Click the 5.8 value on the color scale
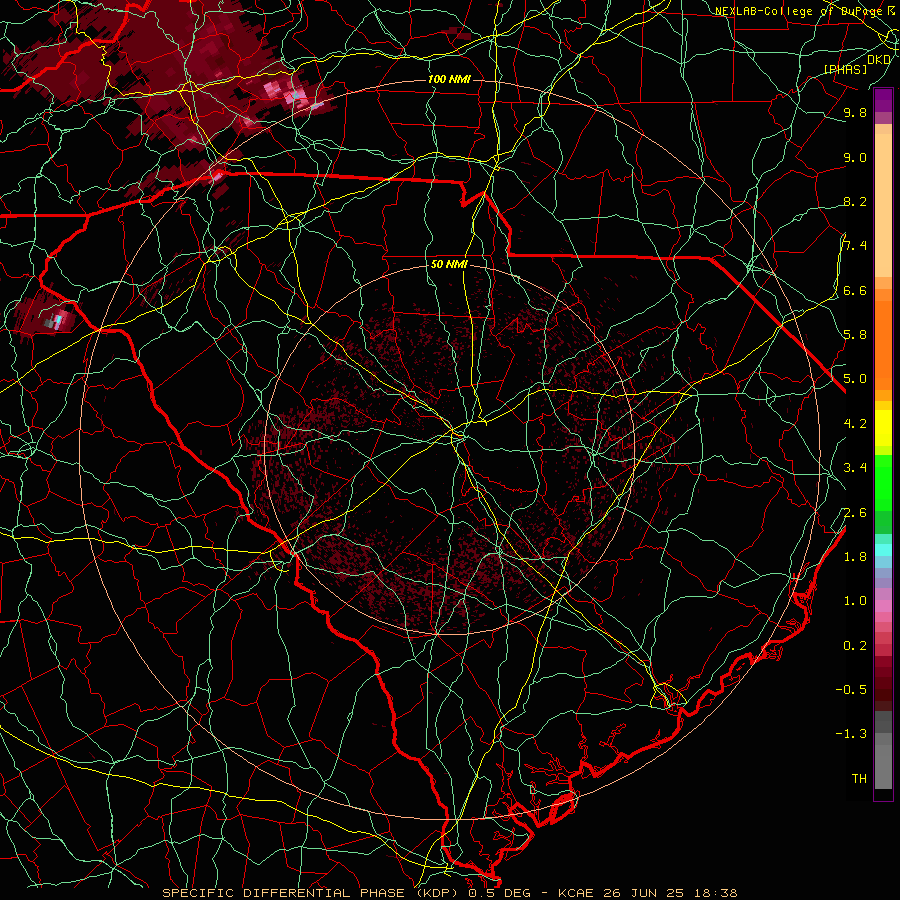Image resolution: width=900 pixels, height=900 pixels. (855, 334)
